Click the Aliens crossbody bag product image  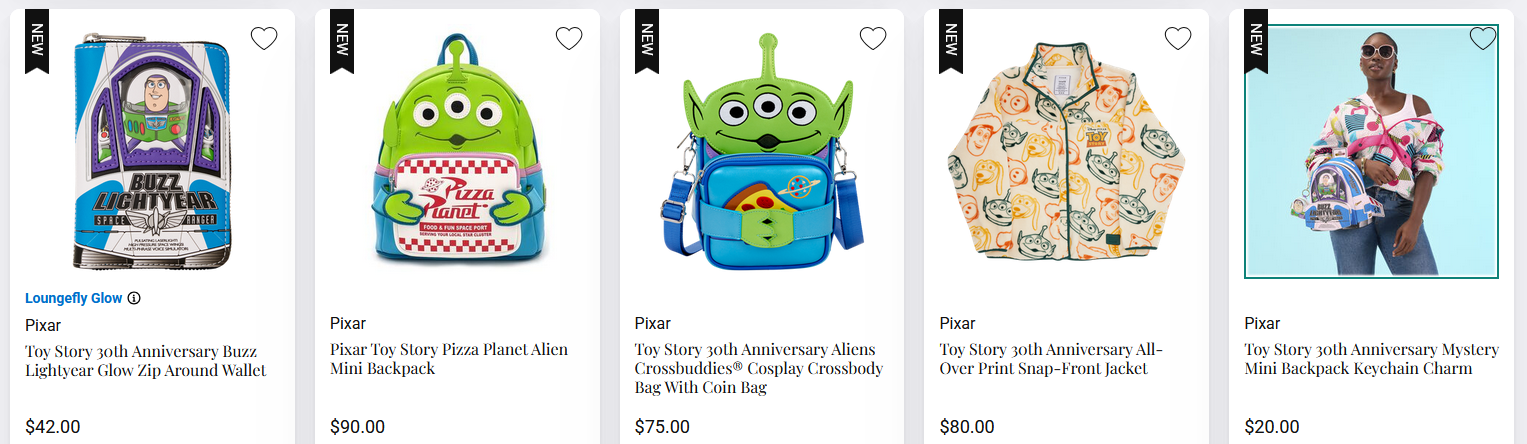tap(761, 150)
